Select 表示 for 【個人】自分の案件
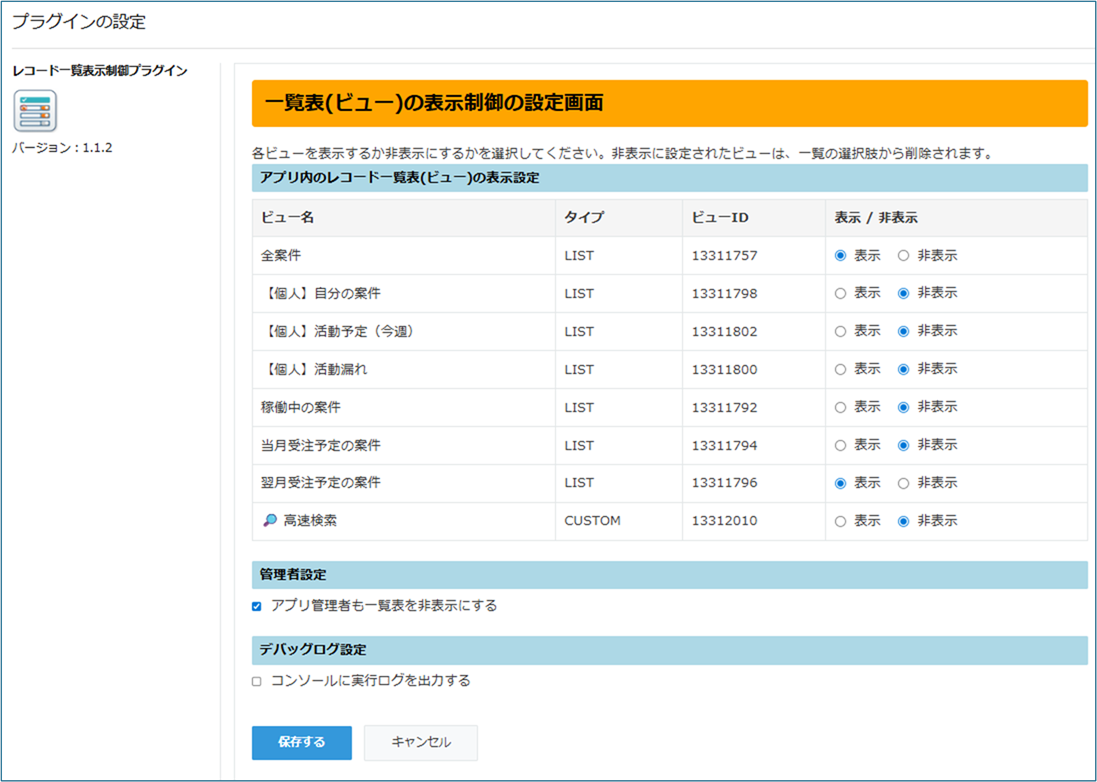 [x=840, y=294]
